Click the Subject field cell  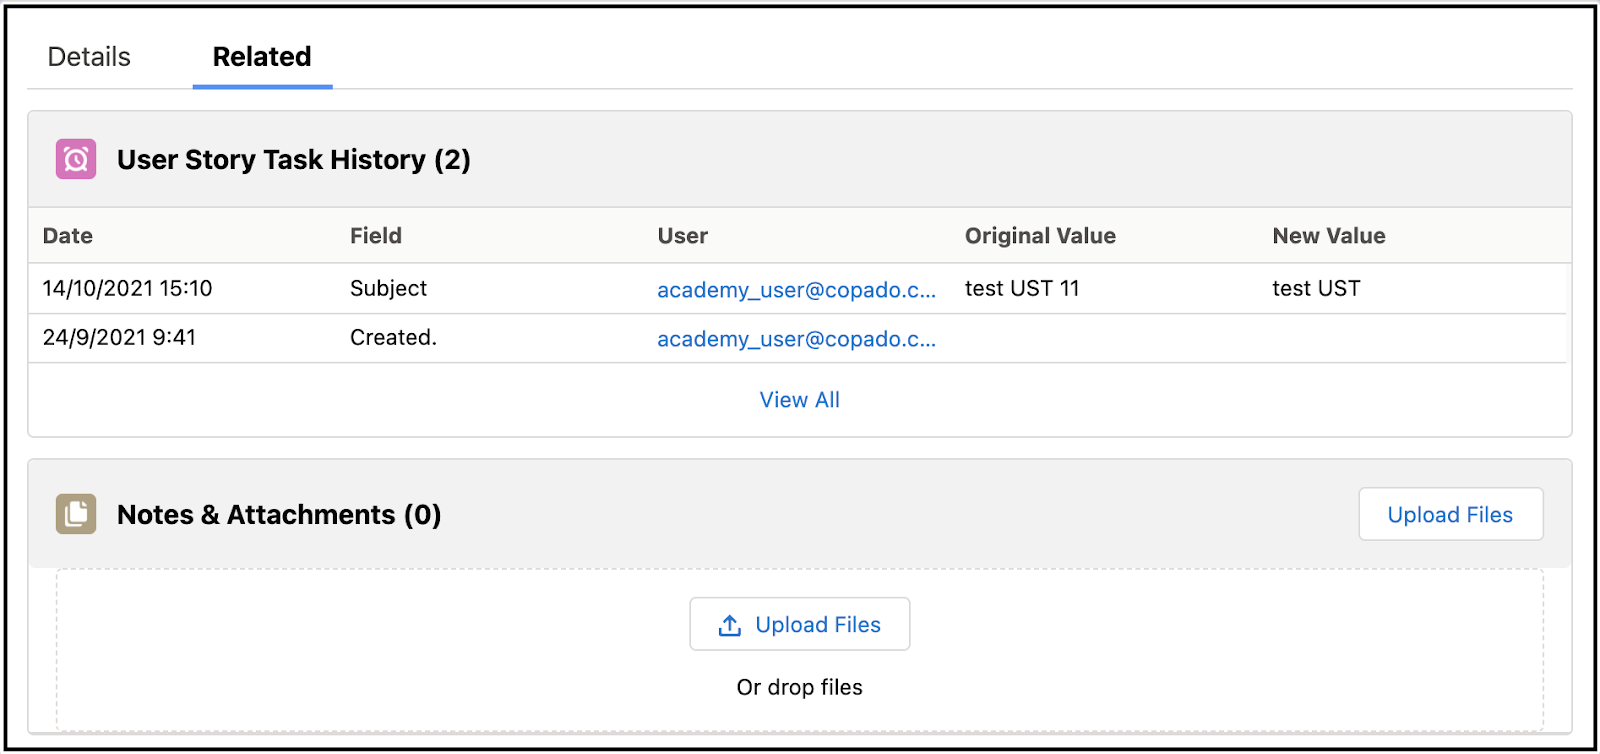click(x=388, y=289)
